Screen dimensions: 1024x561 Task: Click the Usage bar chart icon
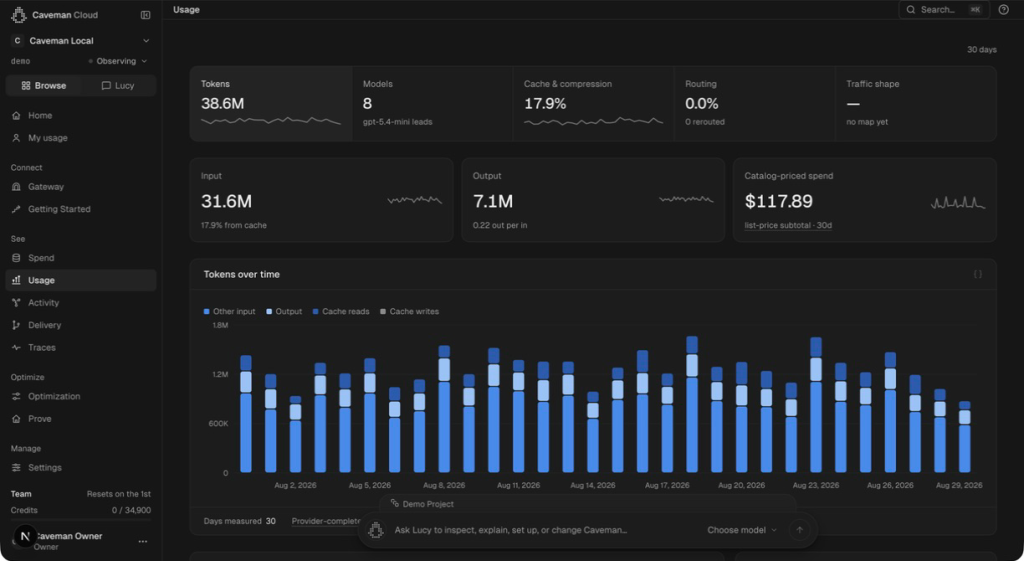coord(16,280)
